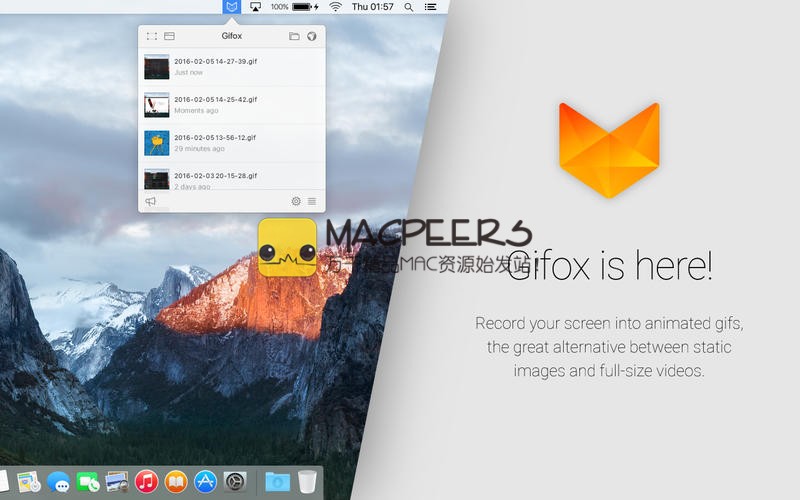
Task: Choose window recording mode icon
Action: (169, 36)
